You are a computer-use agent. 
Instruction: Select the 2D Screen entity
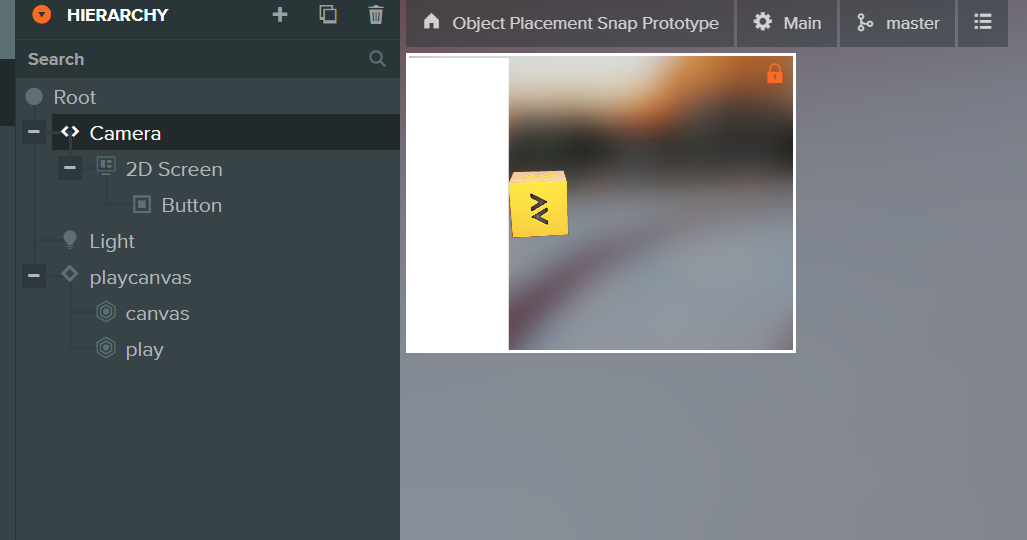(174, 169)
